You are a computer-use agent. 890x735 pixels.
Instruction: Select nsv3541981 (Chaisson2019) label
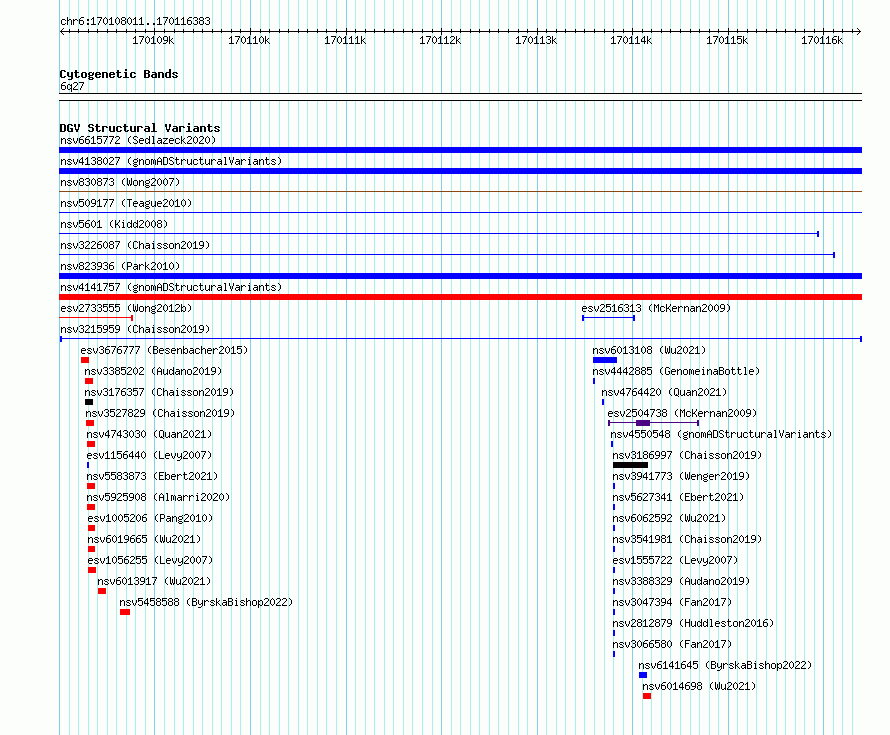(687, 539)
